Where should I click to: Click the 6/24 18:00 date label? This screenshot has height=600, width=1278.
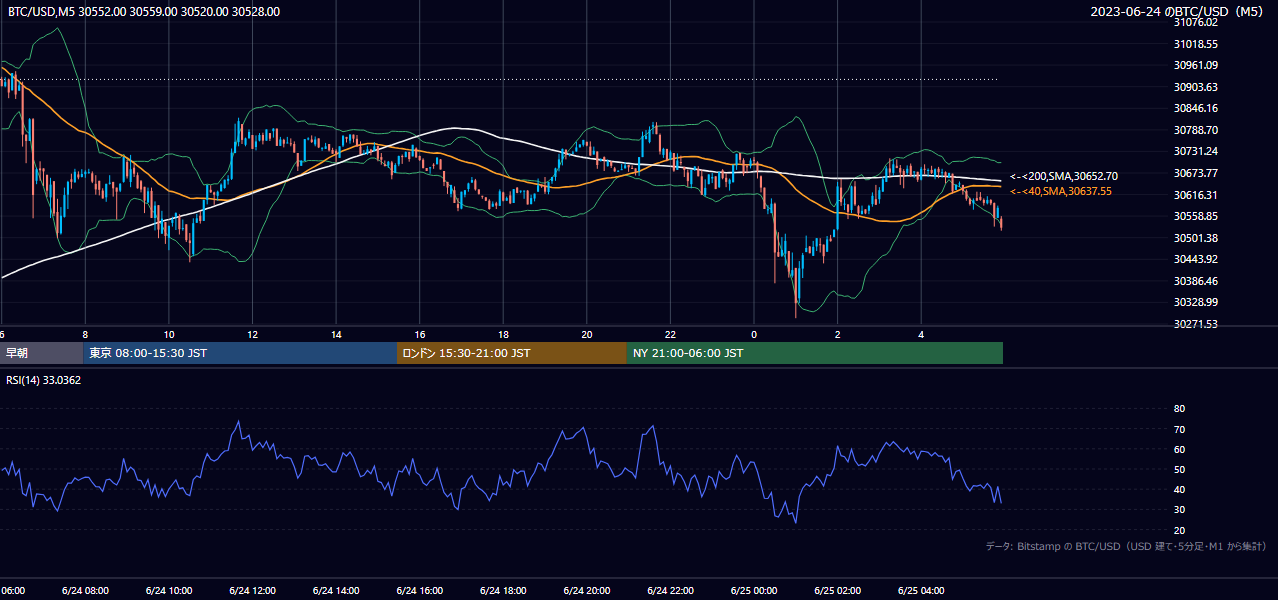click(503, 591)
